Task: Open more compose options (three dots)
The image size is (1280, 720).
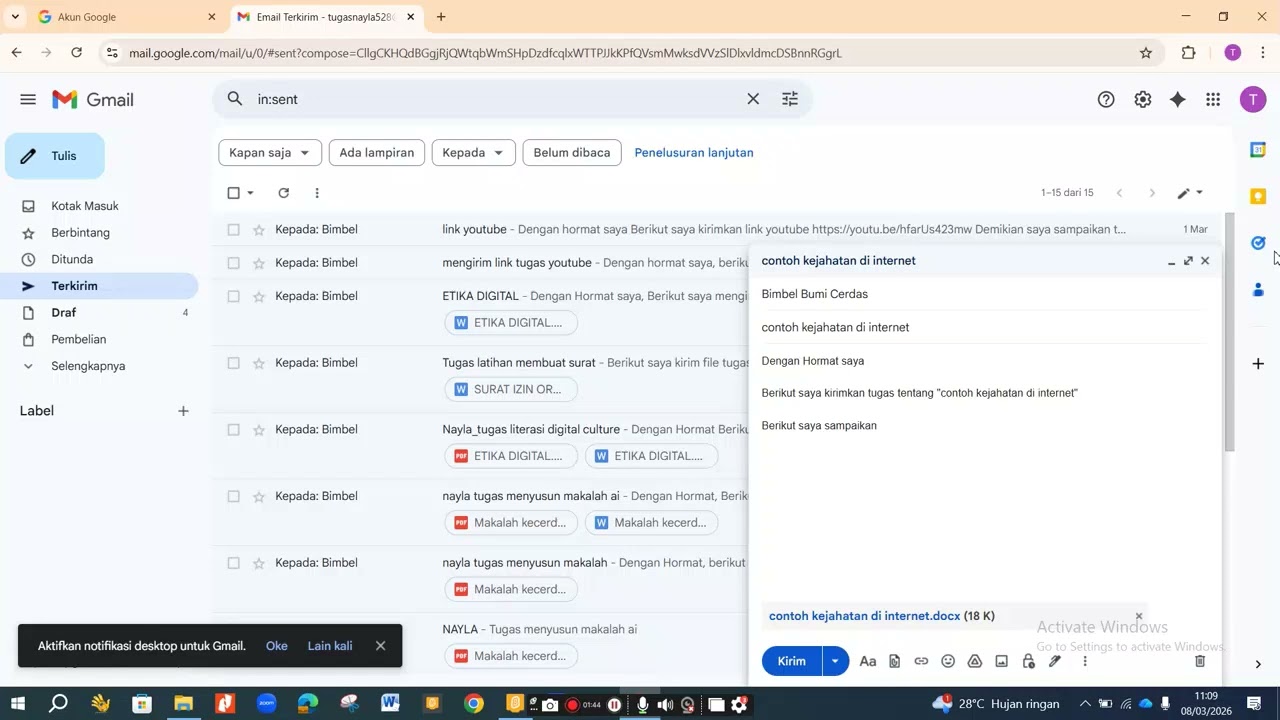Action: (x=1085, y=661)
